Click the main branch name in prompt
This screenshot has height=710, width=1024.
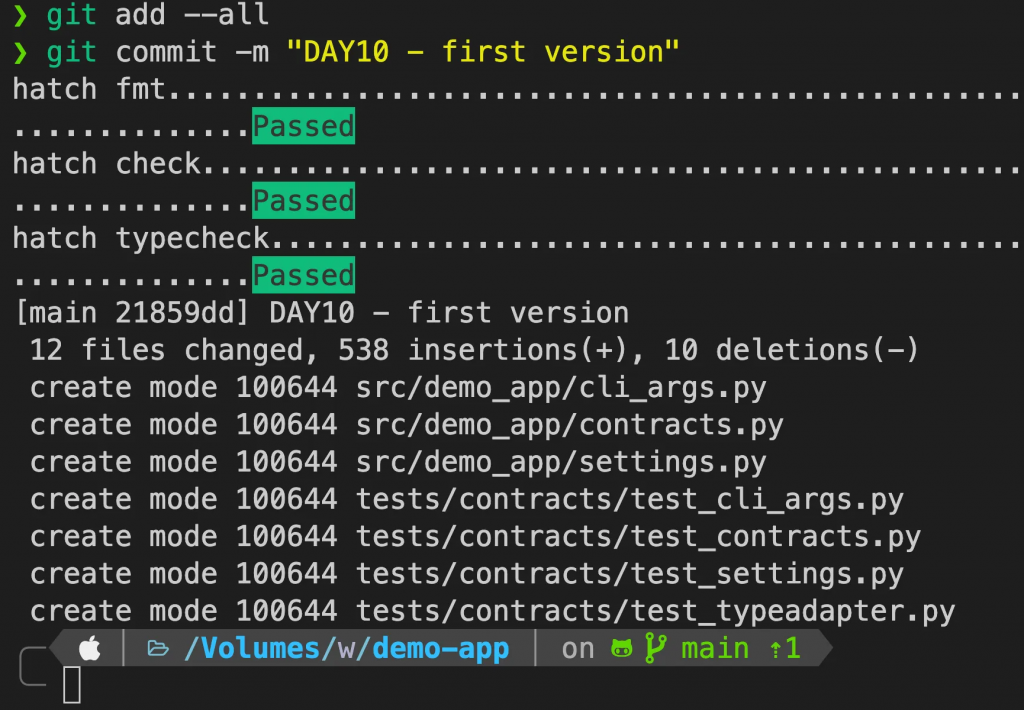click(715, 649)
